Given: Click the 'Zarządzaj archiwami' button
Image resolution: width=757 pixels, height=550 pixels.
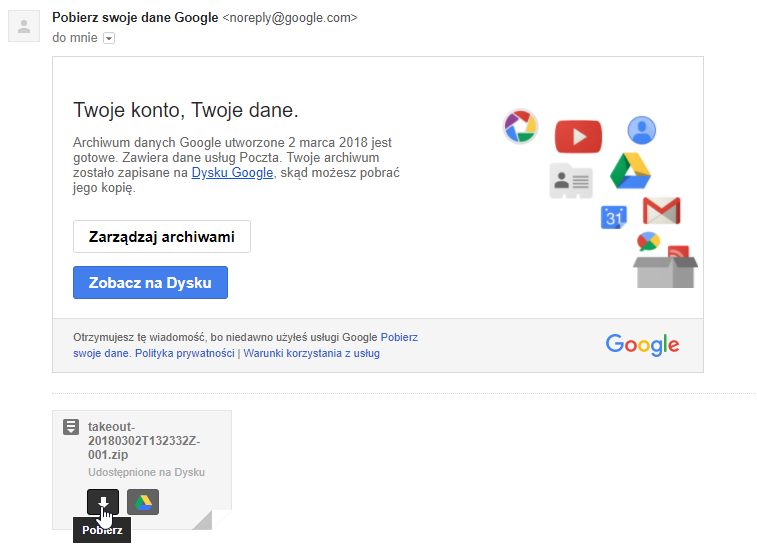Looking at the screenshot, I should click(x=162, y=237).
